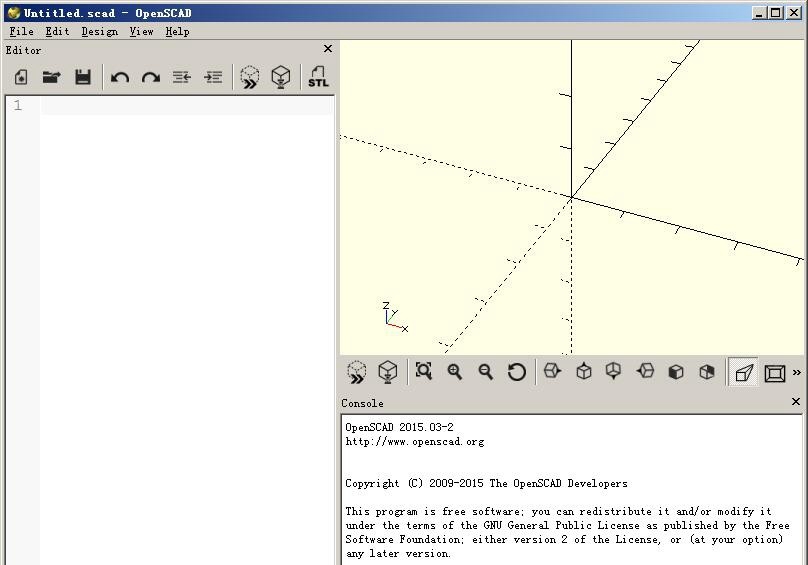The height and width of the screenshot is (565, 808).
Task: Expand the viewport toolbar overflow chevron
Action: pyautogui.click(x=797, y=372)
